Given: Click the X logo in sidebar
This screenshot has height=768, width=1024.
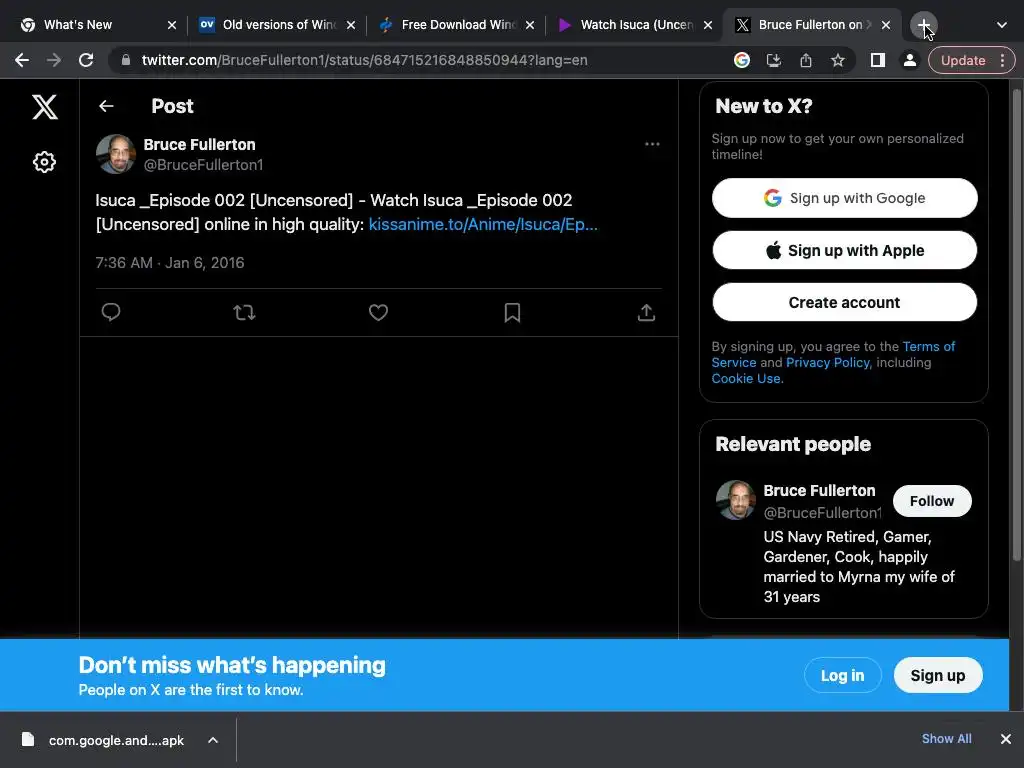Looking at the screenshot, I should click(44, 106).
